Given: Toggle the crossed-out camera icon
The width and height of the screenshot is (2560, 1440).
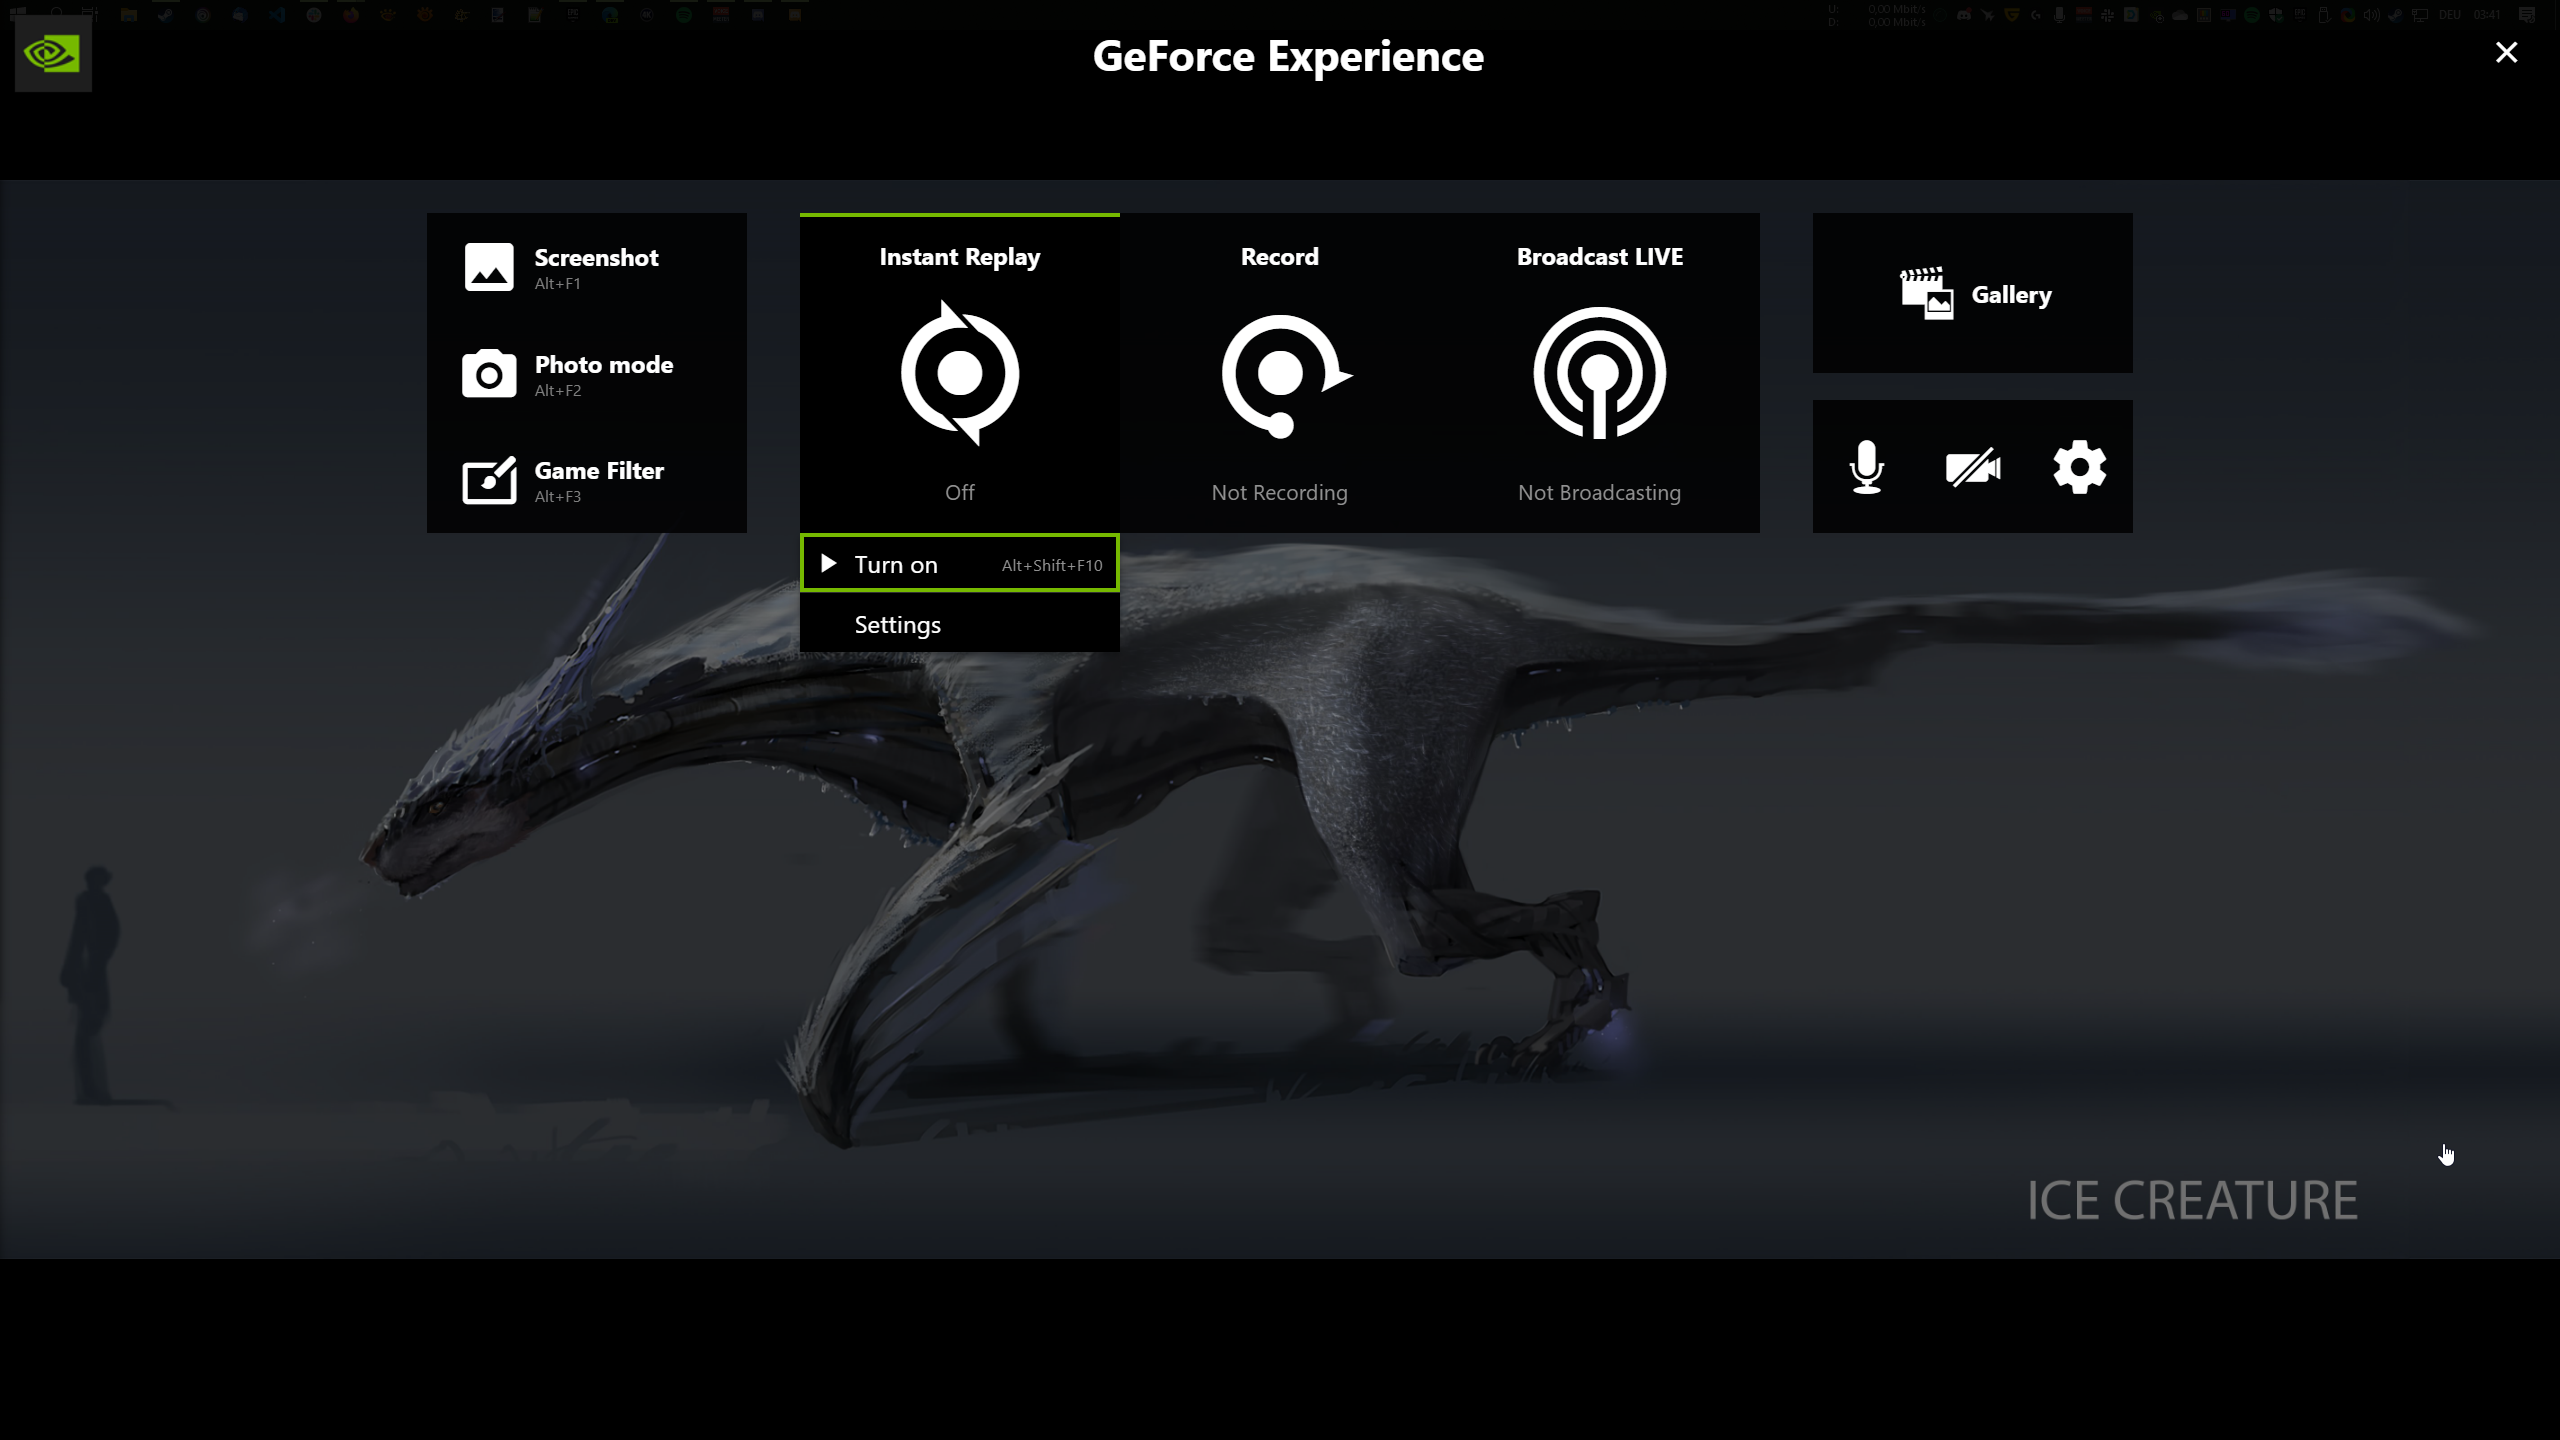Looking at the screenshot, I should click(x=1973, y=467).
